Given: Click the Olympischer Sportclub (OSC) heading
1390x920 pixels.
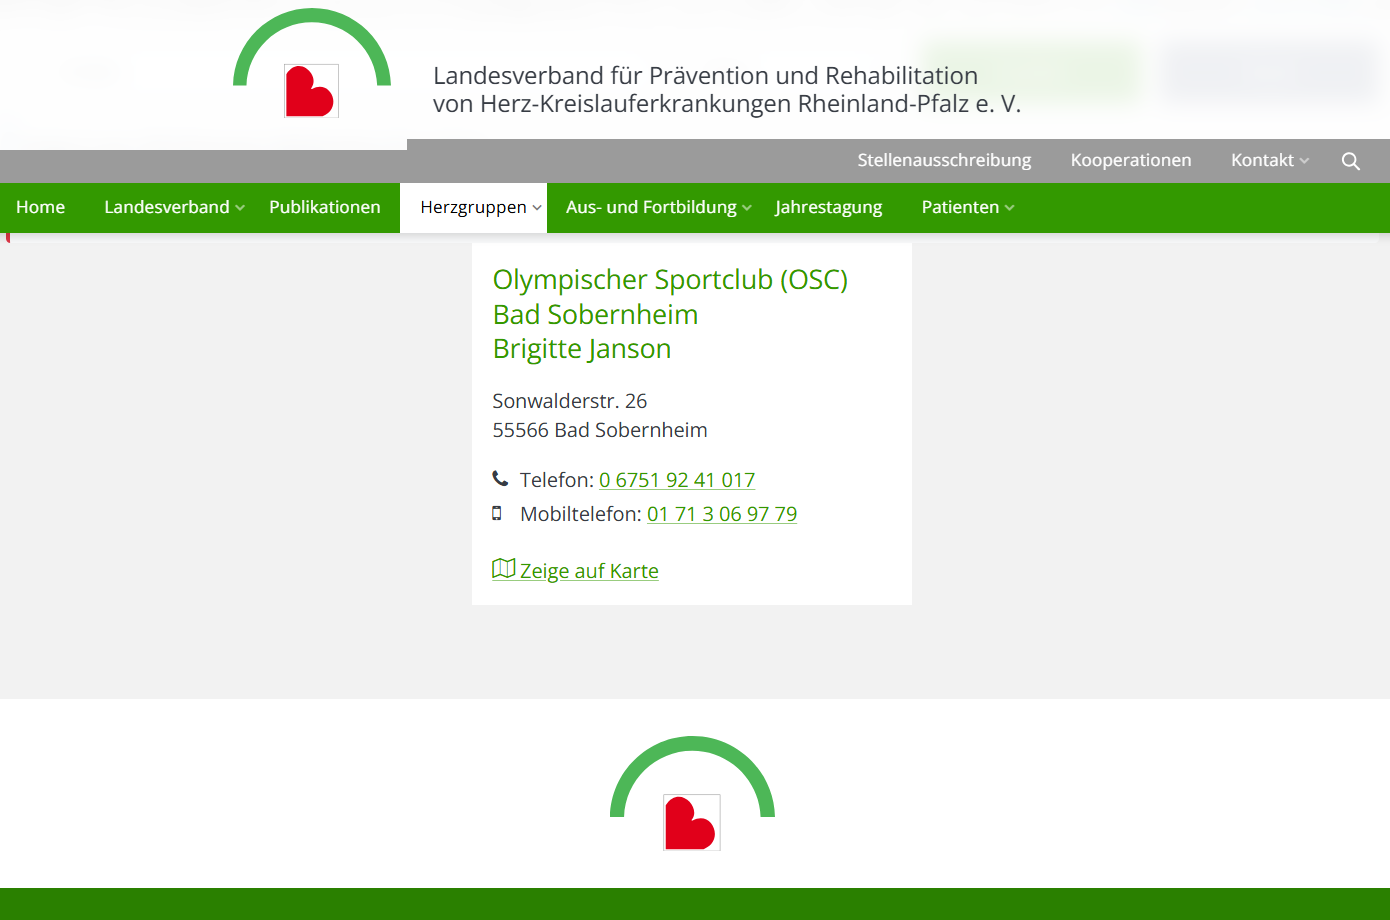Looking at the screenshot, I should pos(669,280).
